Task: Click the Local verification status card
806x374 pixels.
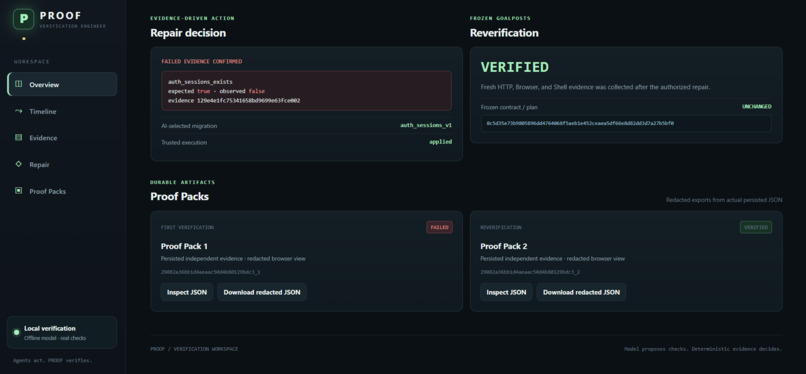Action: pos(62,332)
